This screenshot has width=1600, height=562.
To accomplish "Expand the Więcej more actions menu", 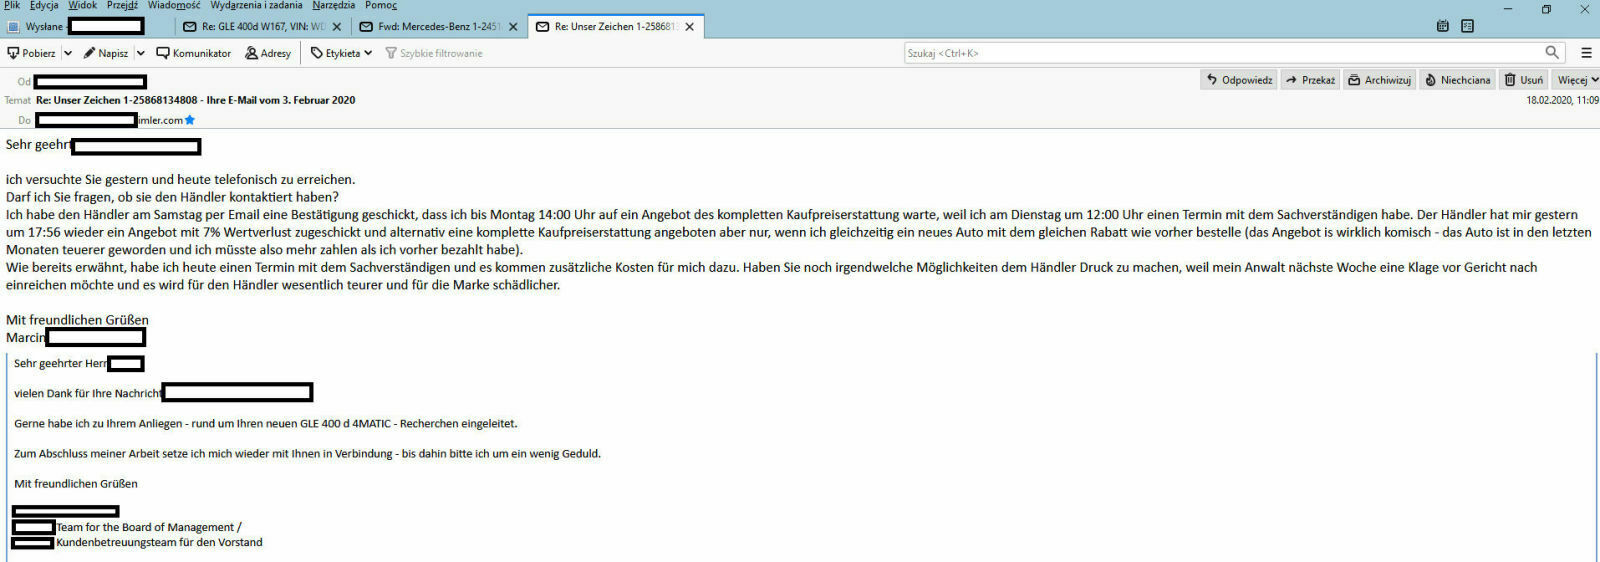I will click(x=1577, y=80).
